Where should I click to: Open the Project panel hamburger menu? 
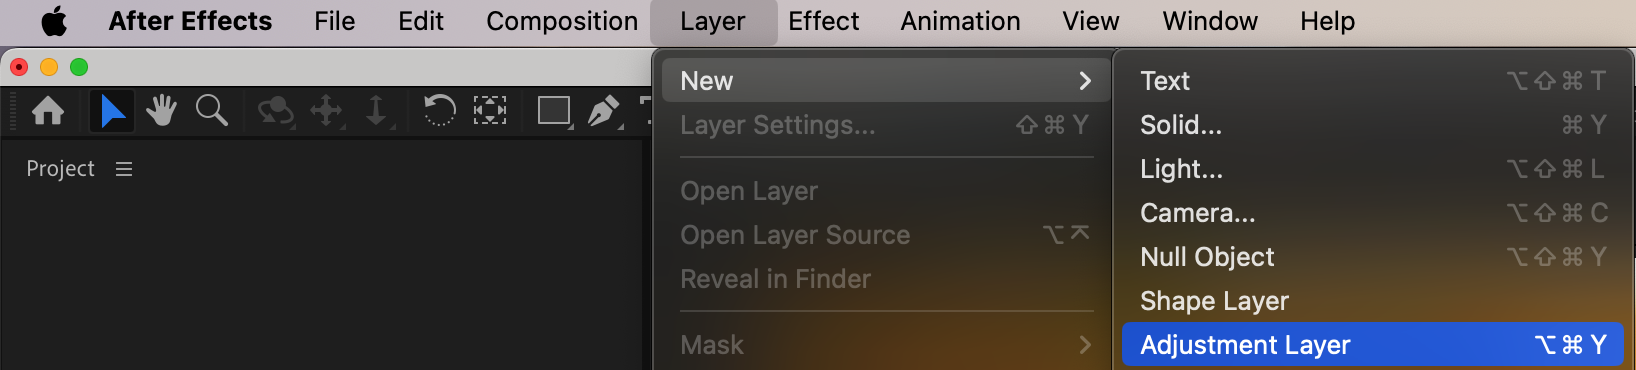124,169
